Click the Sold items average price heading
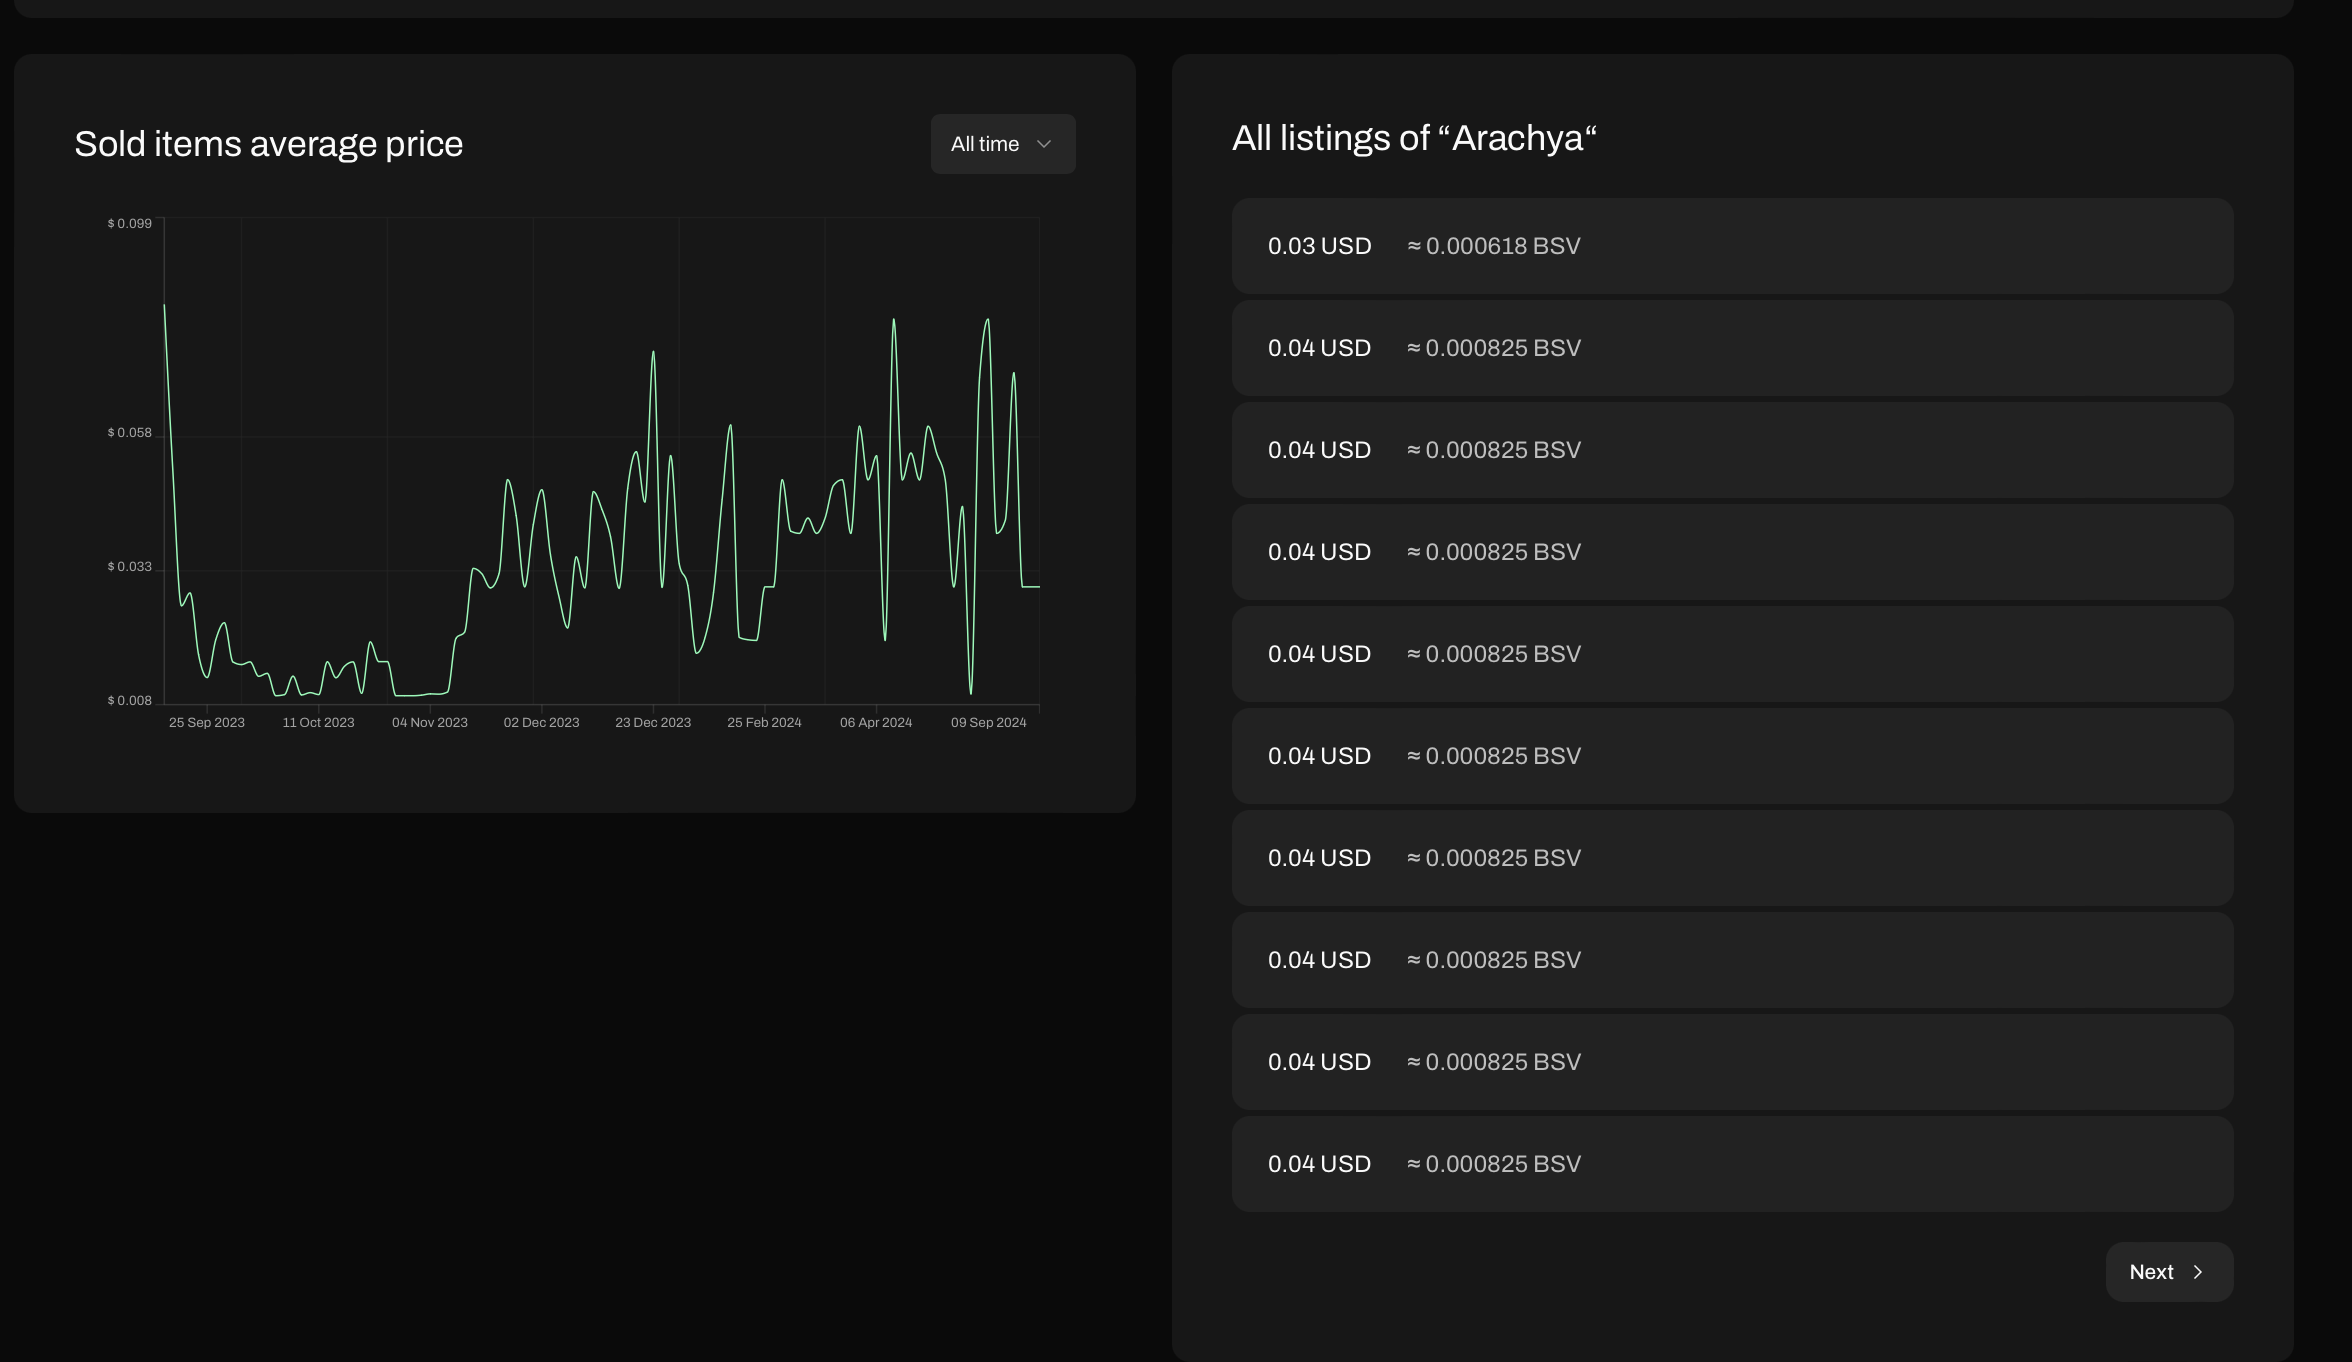The image size is (2352, 1362). pos(268,144)
